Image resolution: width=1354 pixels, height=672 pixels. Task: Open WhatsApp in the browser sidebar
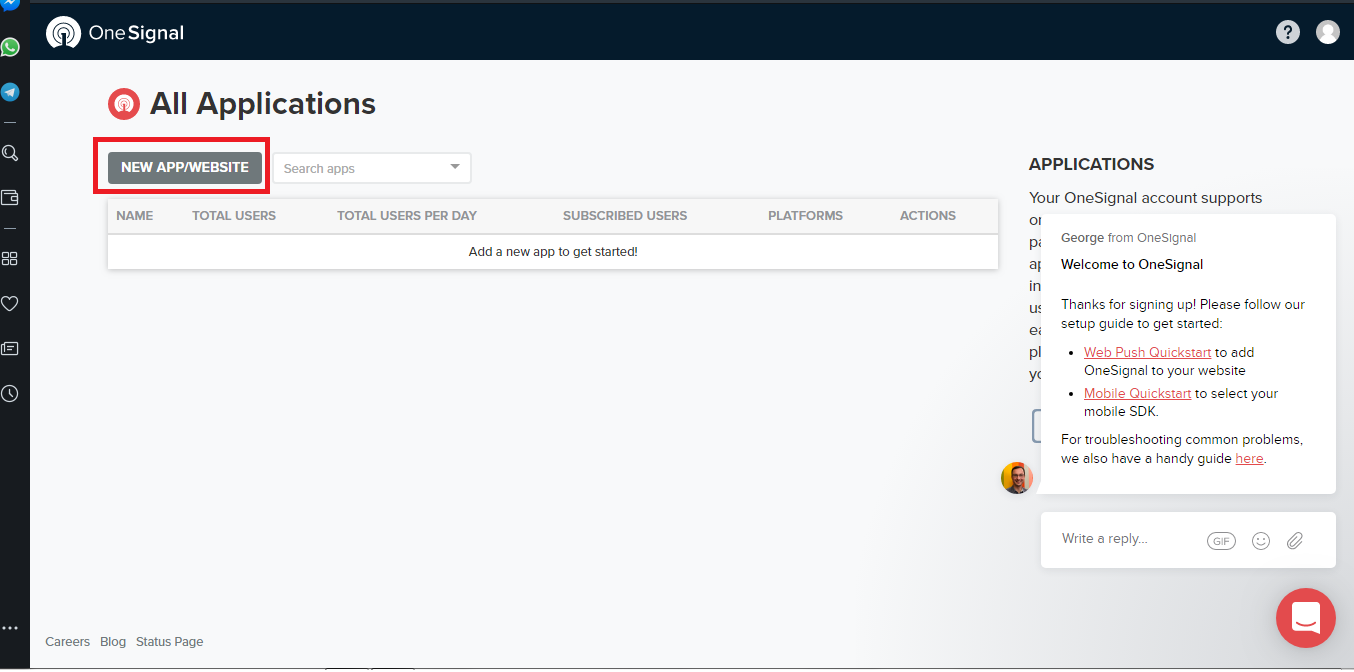tap(10, 47)
